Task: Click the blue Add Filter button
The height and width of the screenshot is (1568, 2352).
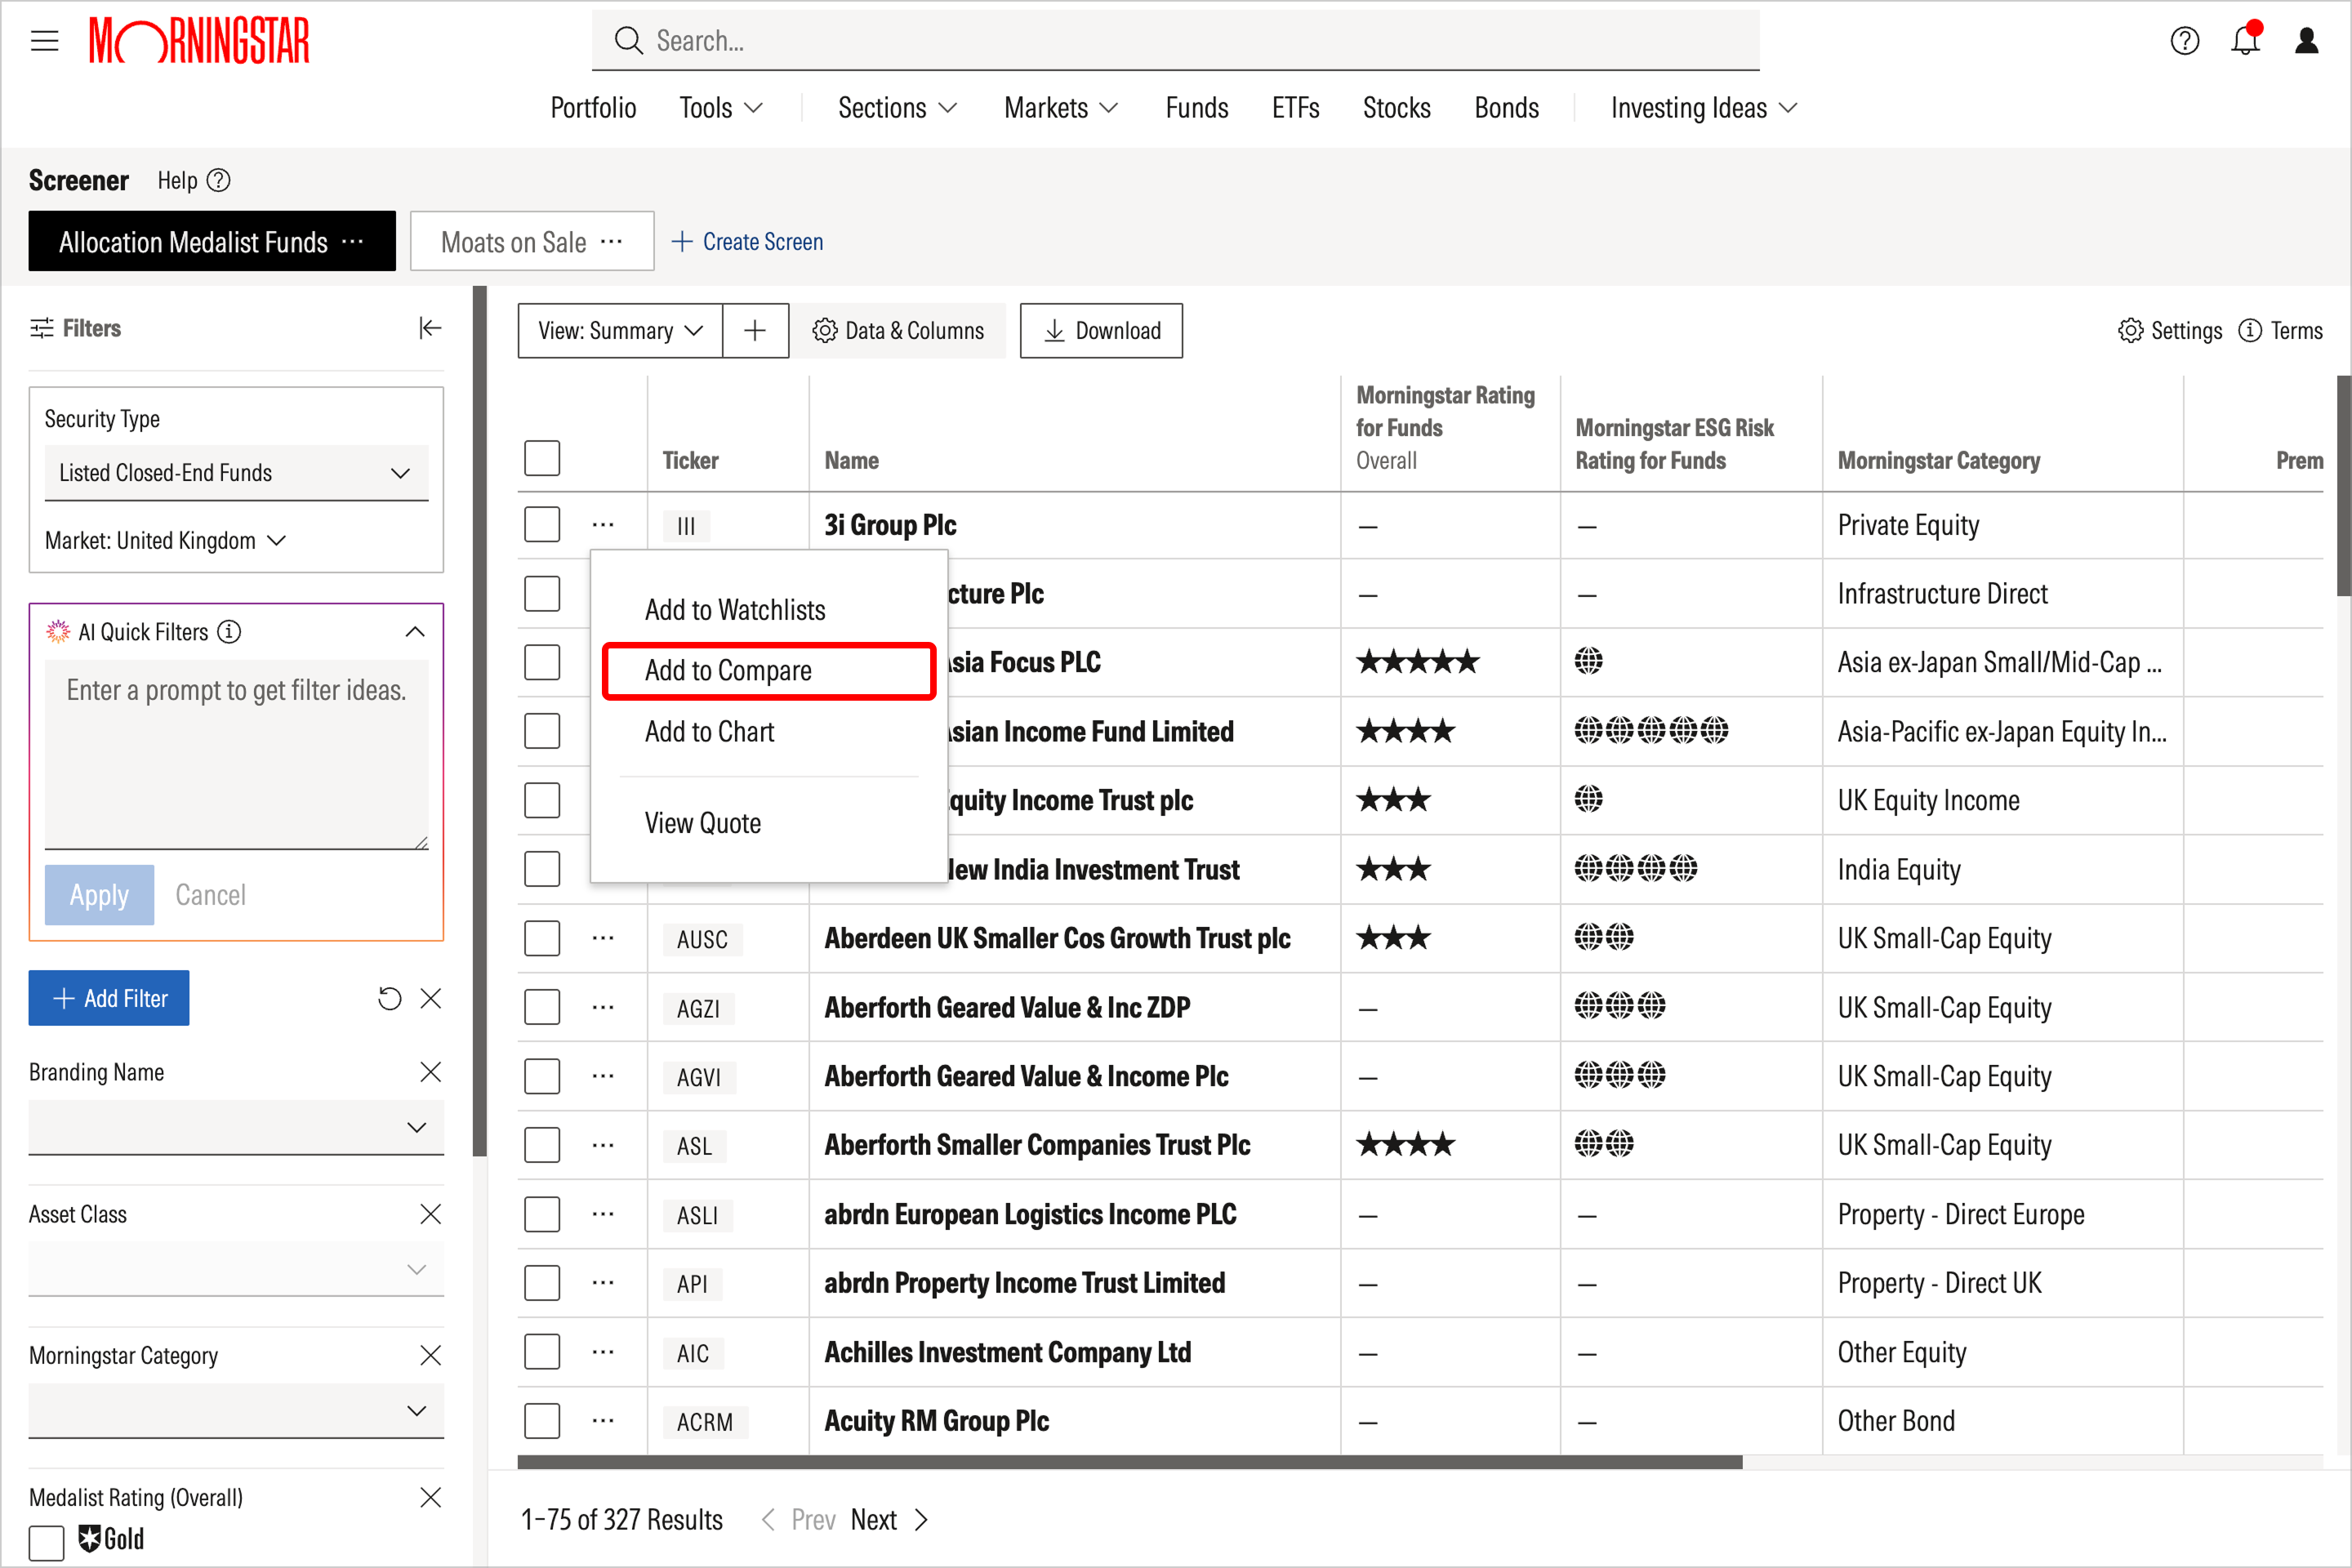Action: coord(109,998)
